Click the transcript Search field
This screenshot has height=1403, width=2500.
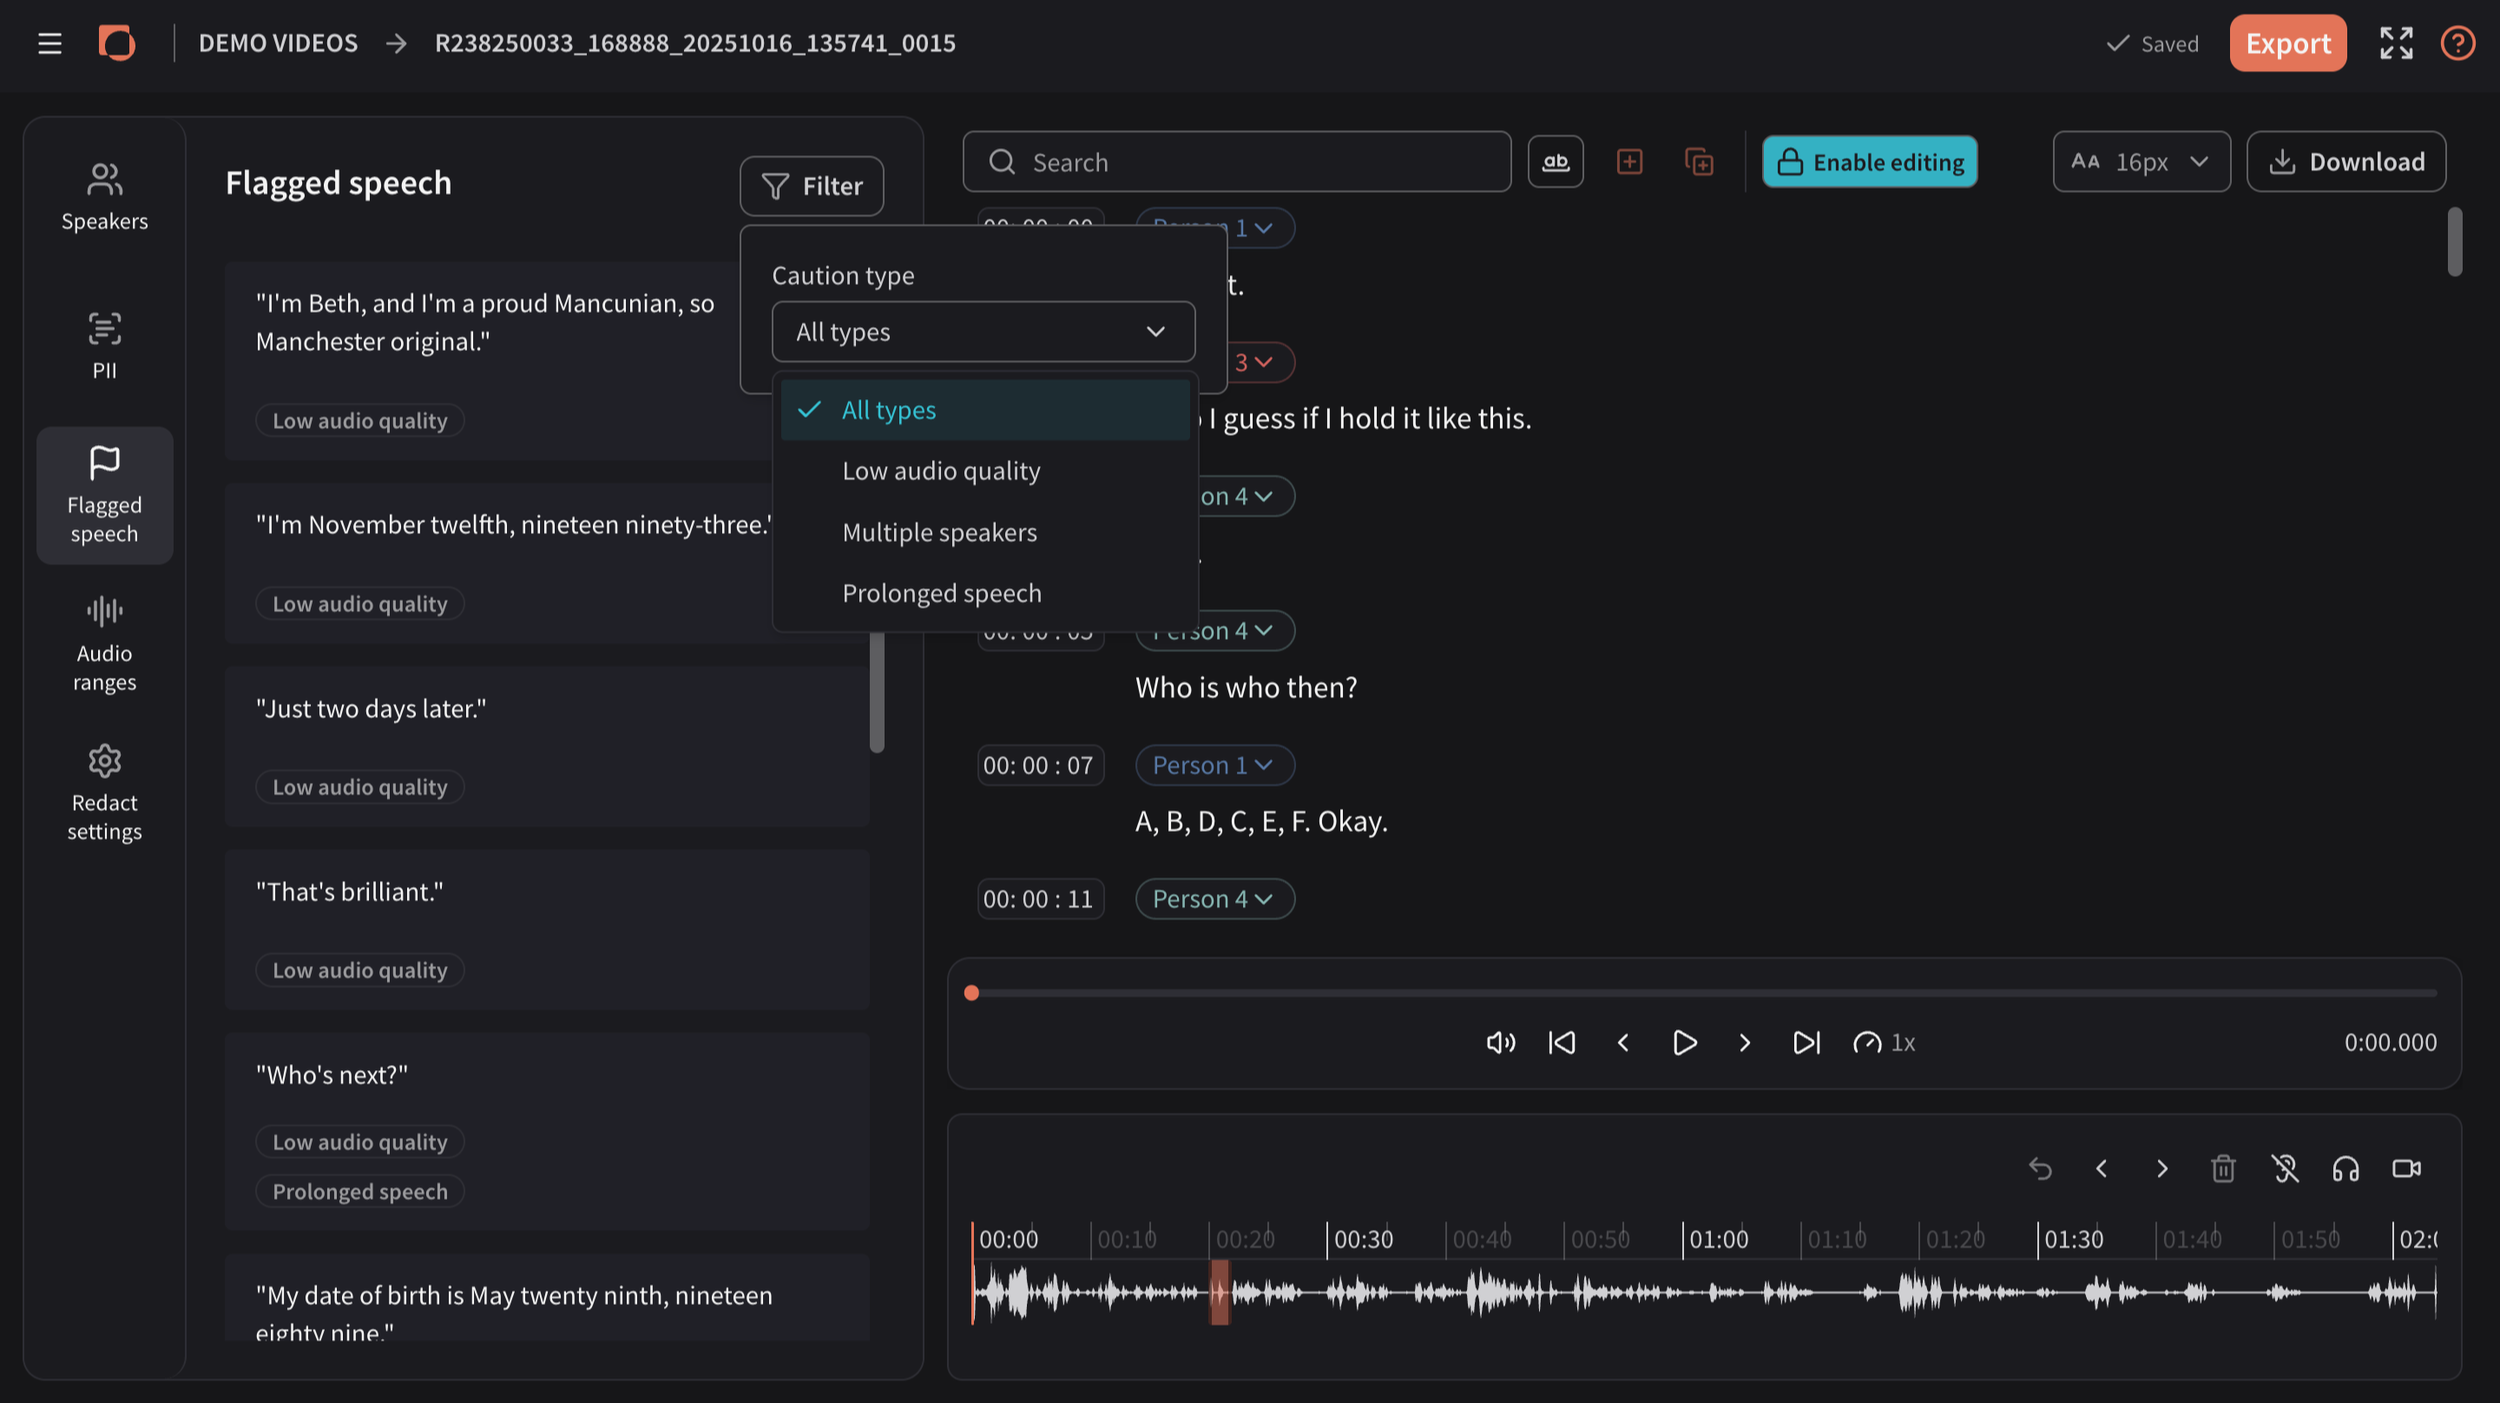tap(1236, 162)
